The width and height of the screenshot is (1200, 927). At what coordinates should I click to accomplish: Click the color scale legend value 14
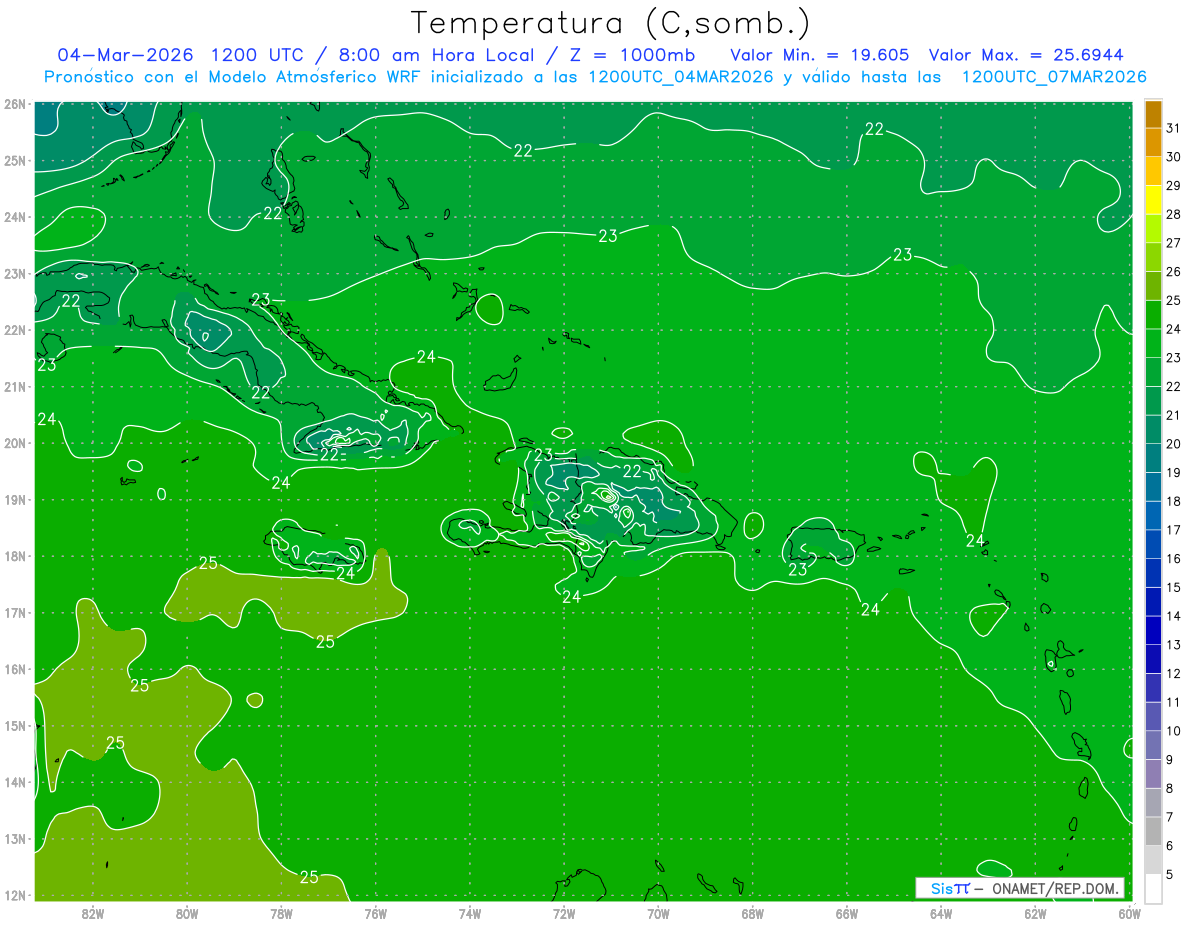tap(1174, 616)
